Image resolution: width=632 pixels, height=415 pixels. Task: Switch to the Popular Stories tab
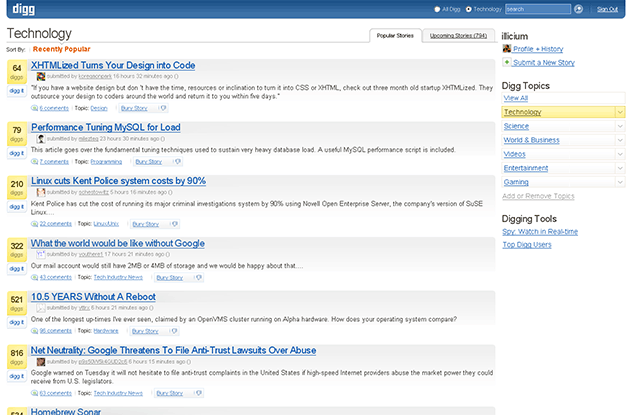pos(395,35)
